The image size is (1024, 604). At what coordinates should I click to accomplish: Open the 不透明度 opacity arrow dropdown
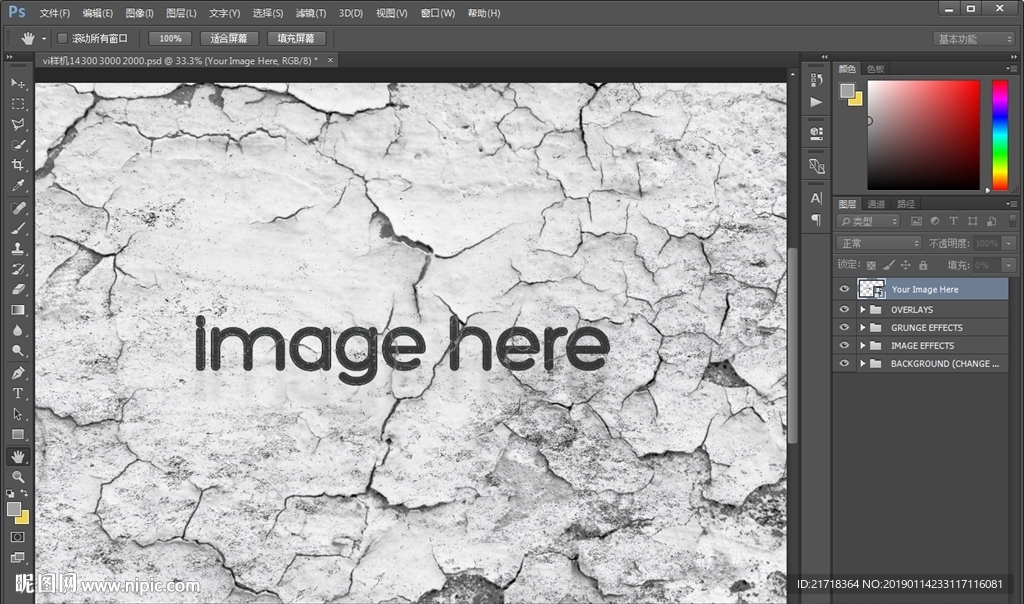1009,244
